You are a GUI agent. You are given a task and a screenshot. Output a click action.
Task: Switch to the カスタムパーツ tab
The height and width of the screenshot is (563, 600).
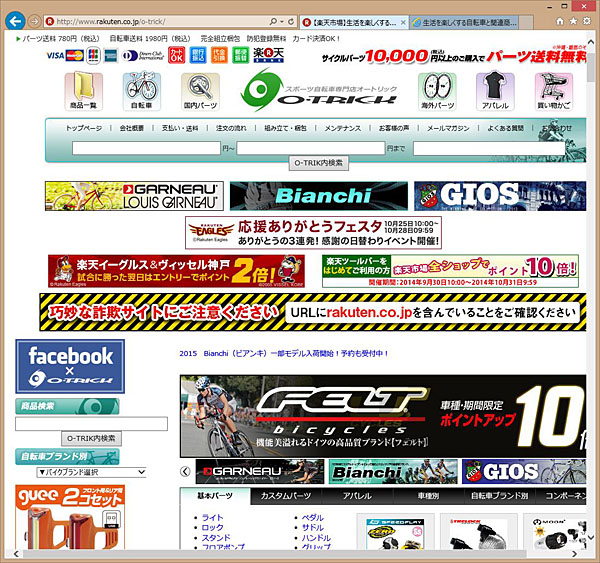tap(286, 496)
